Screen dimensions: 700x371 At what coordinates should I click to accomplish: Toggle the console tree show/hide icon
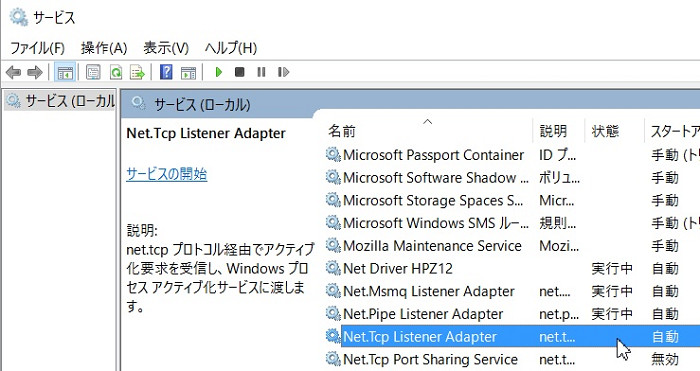click(x=65, y=72)
